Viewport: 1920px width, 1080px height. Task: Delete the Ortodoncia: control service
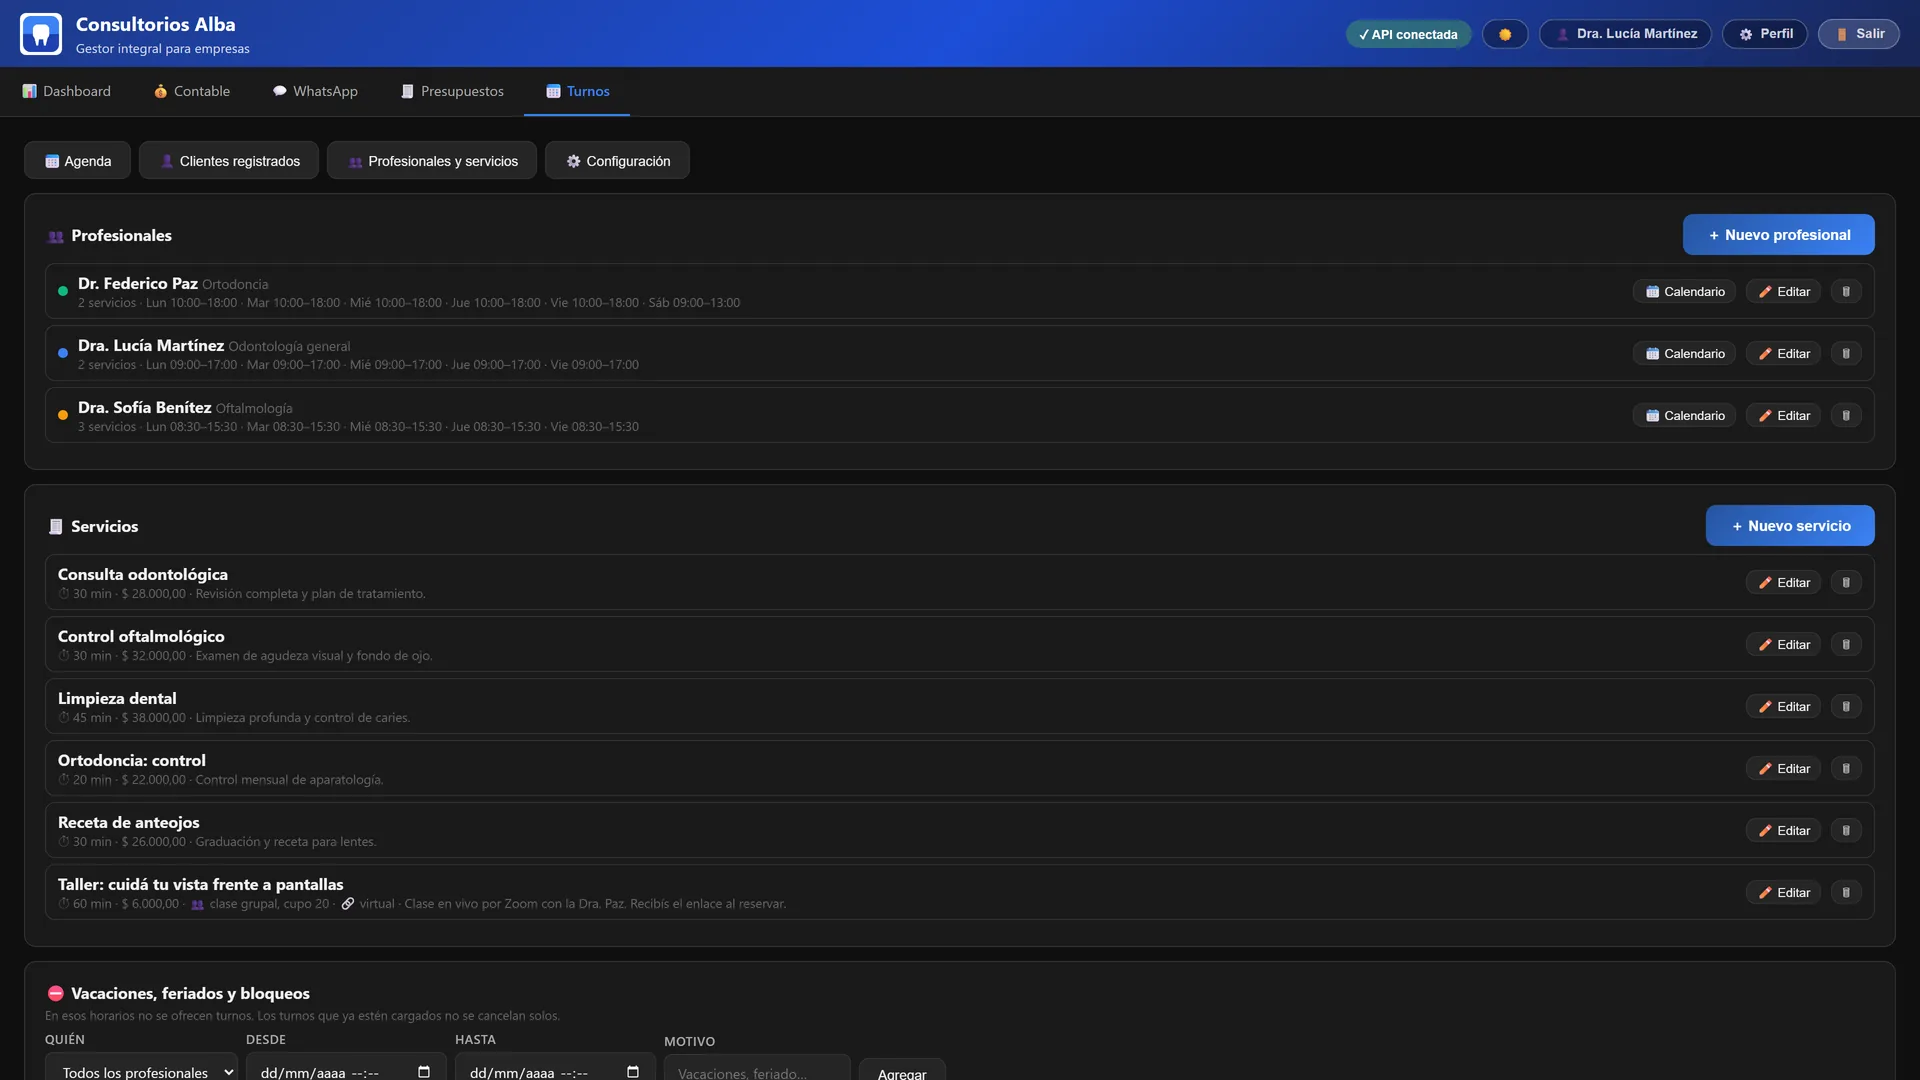[x=1846, y=769]
